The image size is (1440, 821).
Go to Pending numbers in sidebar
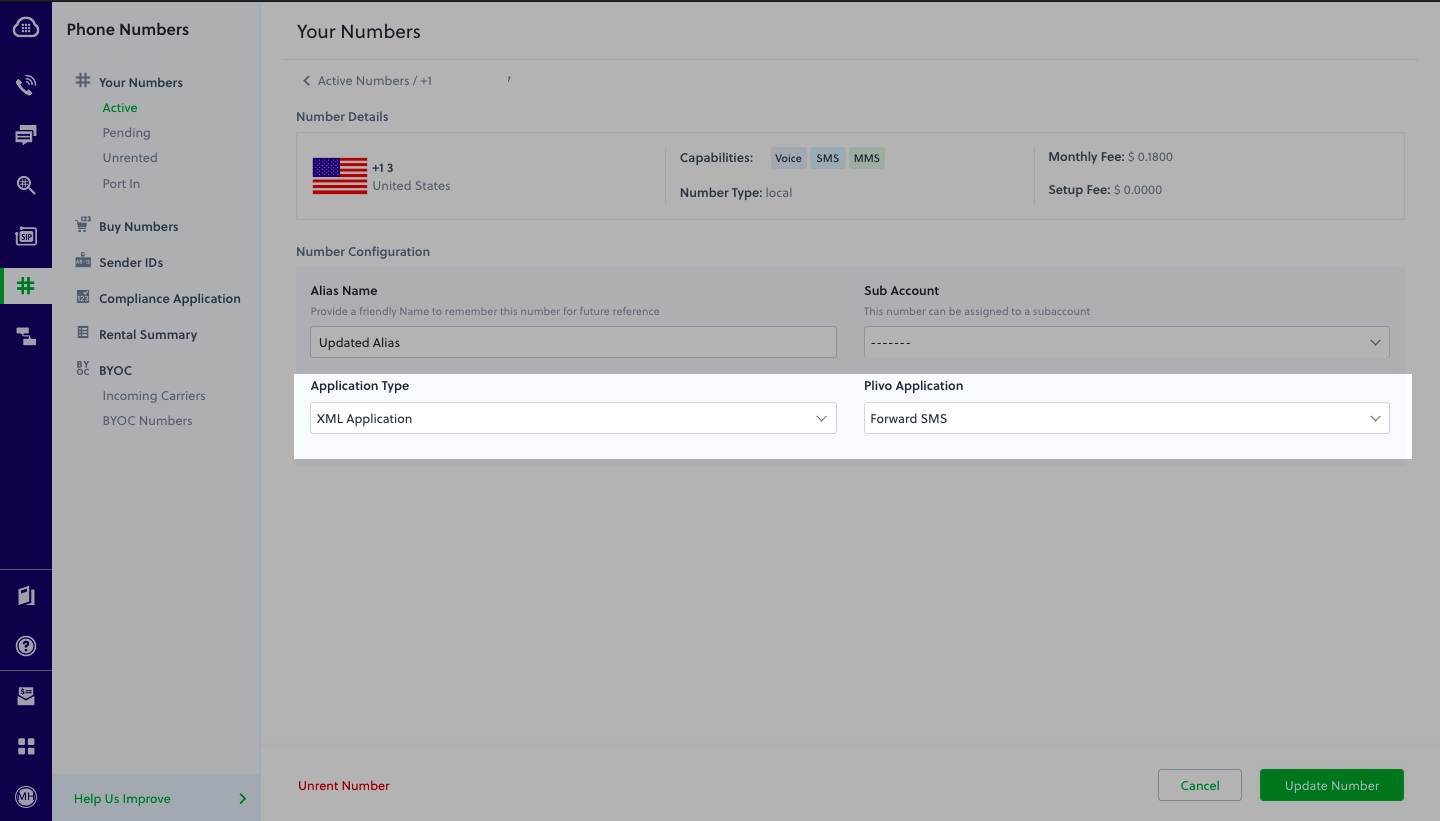point(126,133)
